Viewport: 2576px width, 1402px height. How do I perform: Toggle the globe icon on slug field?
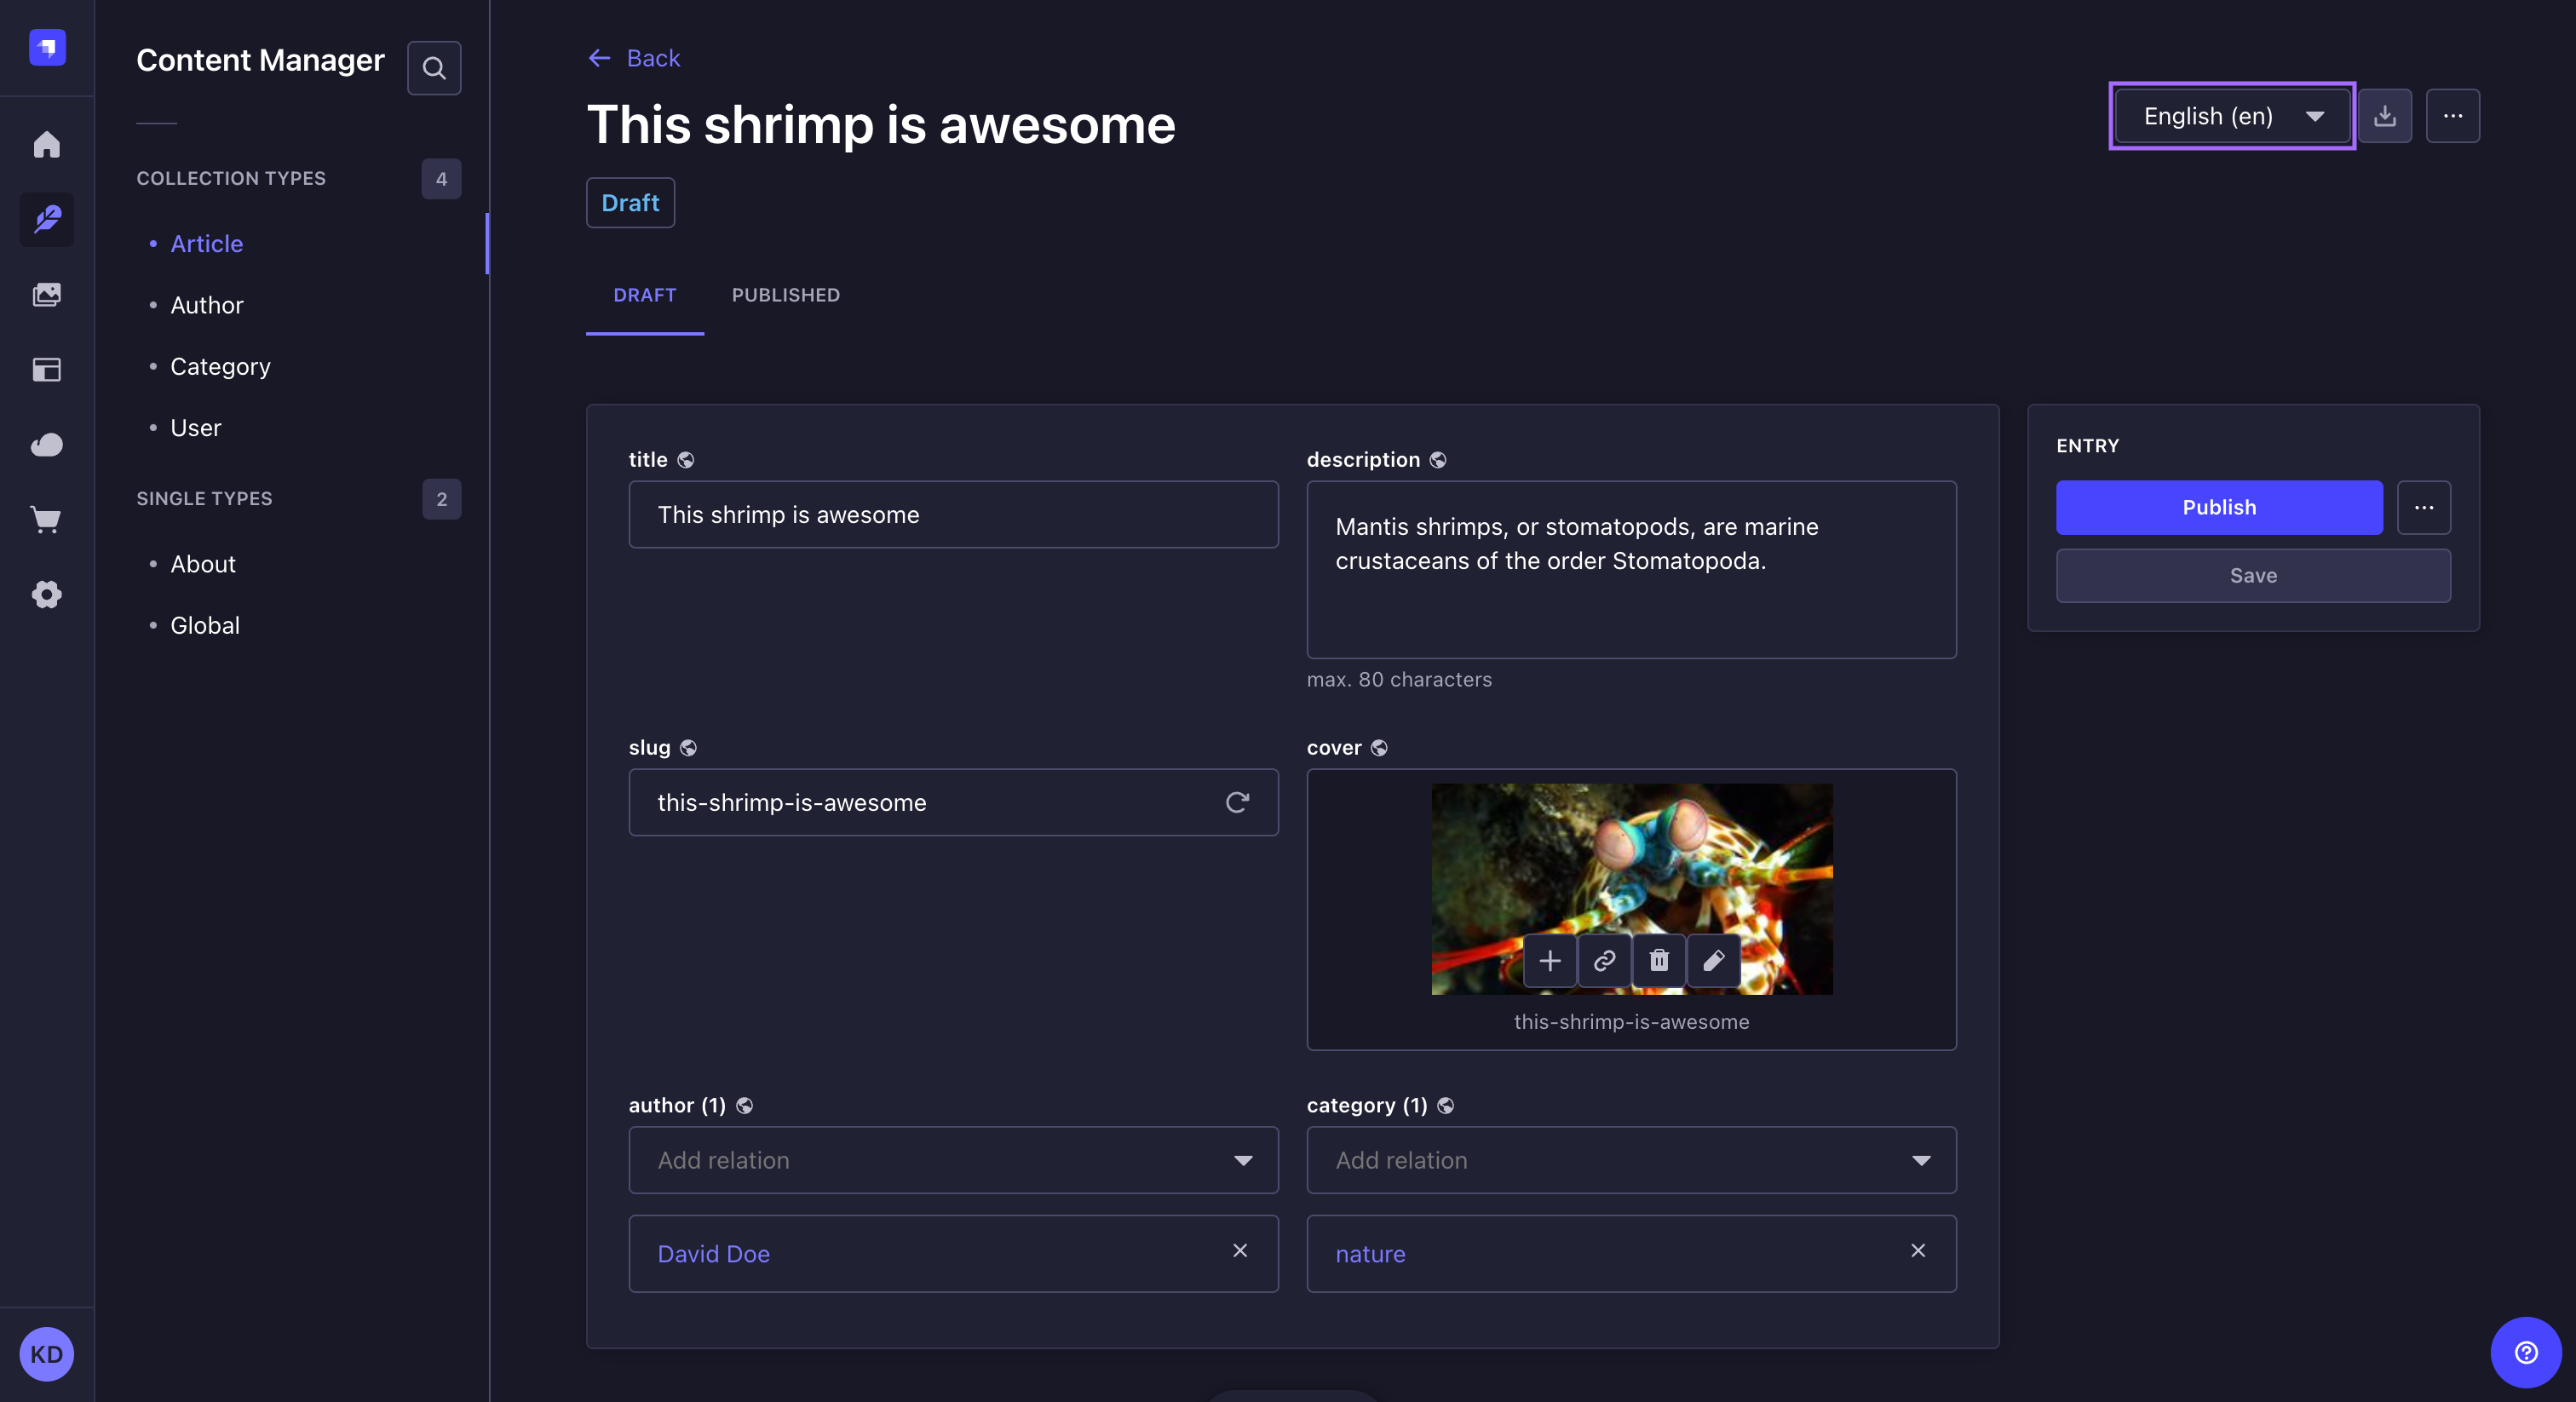pyautogui.click(x=687, y=746)
